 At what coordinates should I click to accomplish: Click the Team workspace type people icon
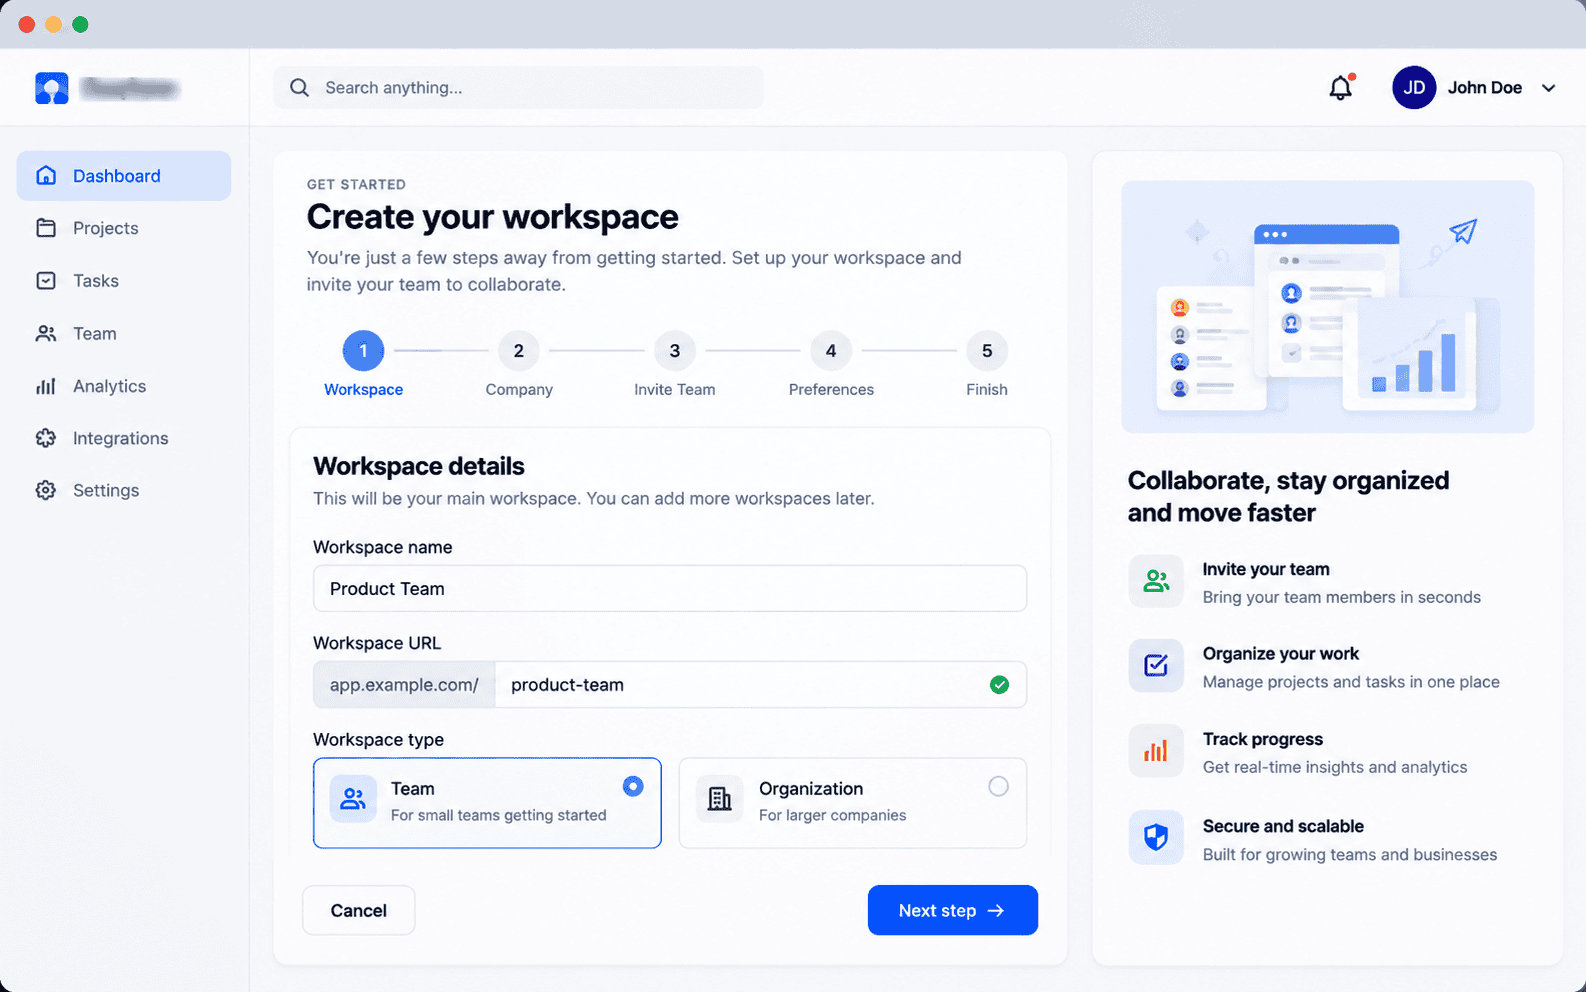point(353,799)
